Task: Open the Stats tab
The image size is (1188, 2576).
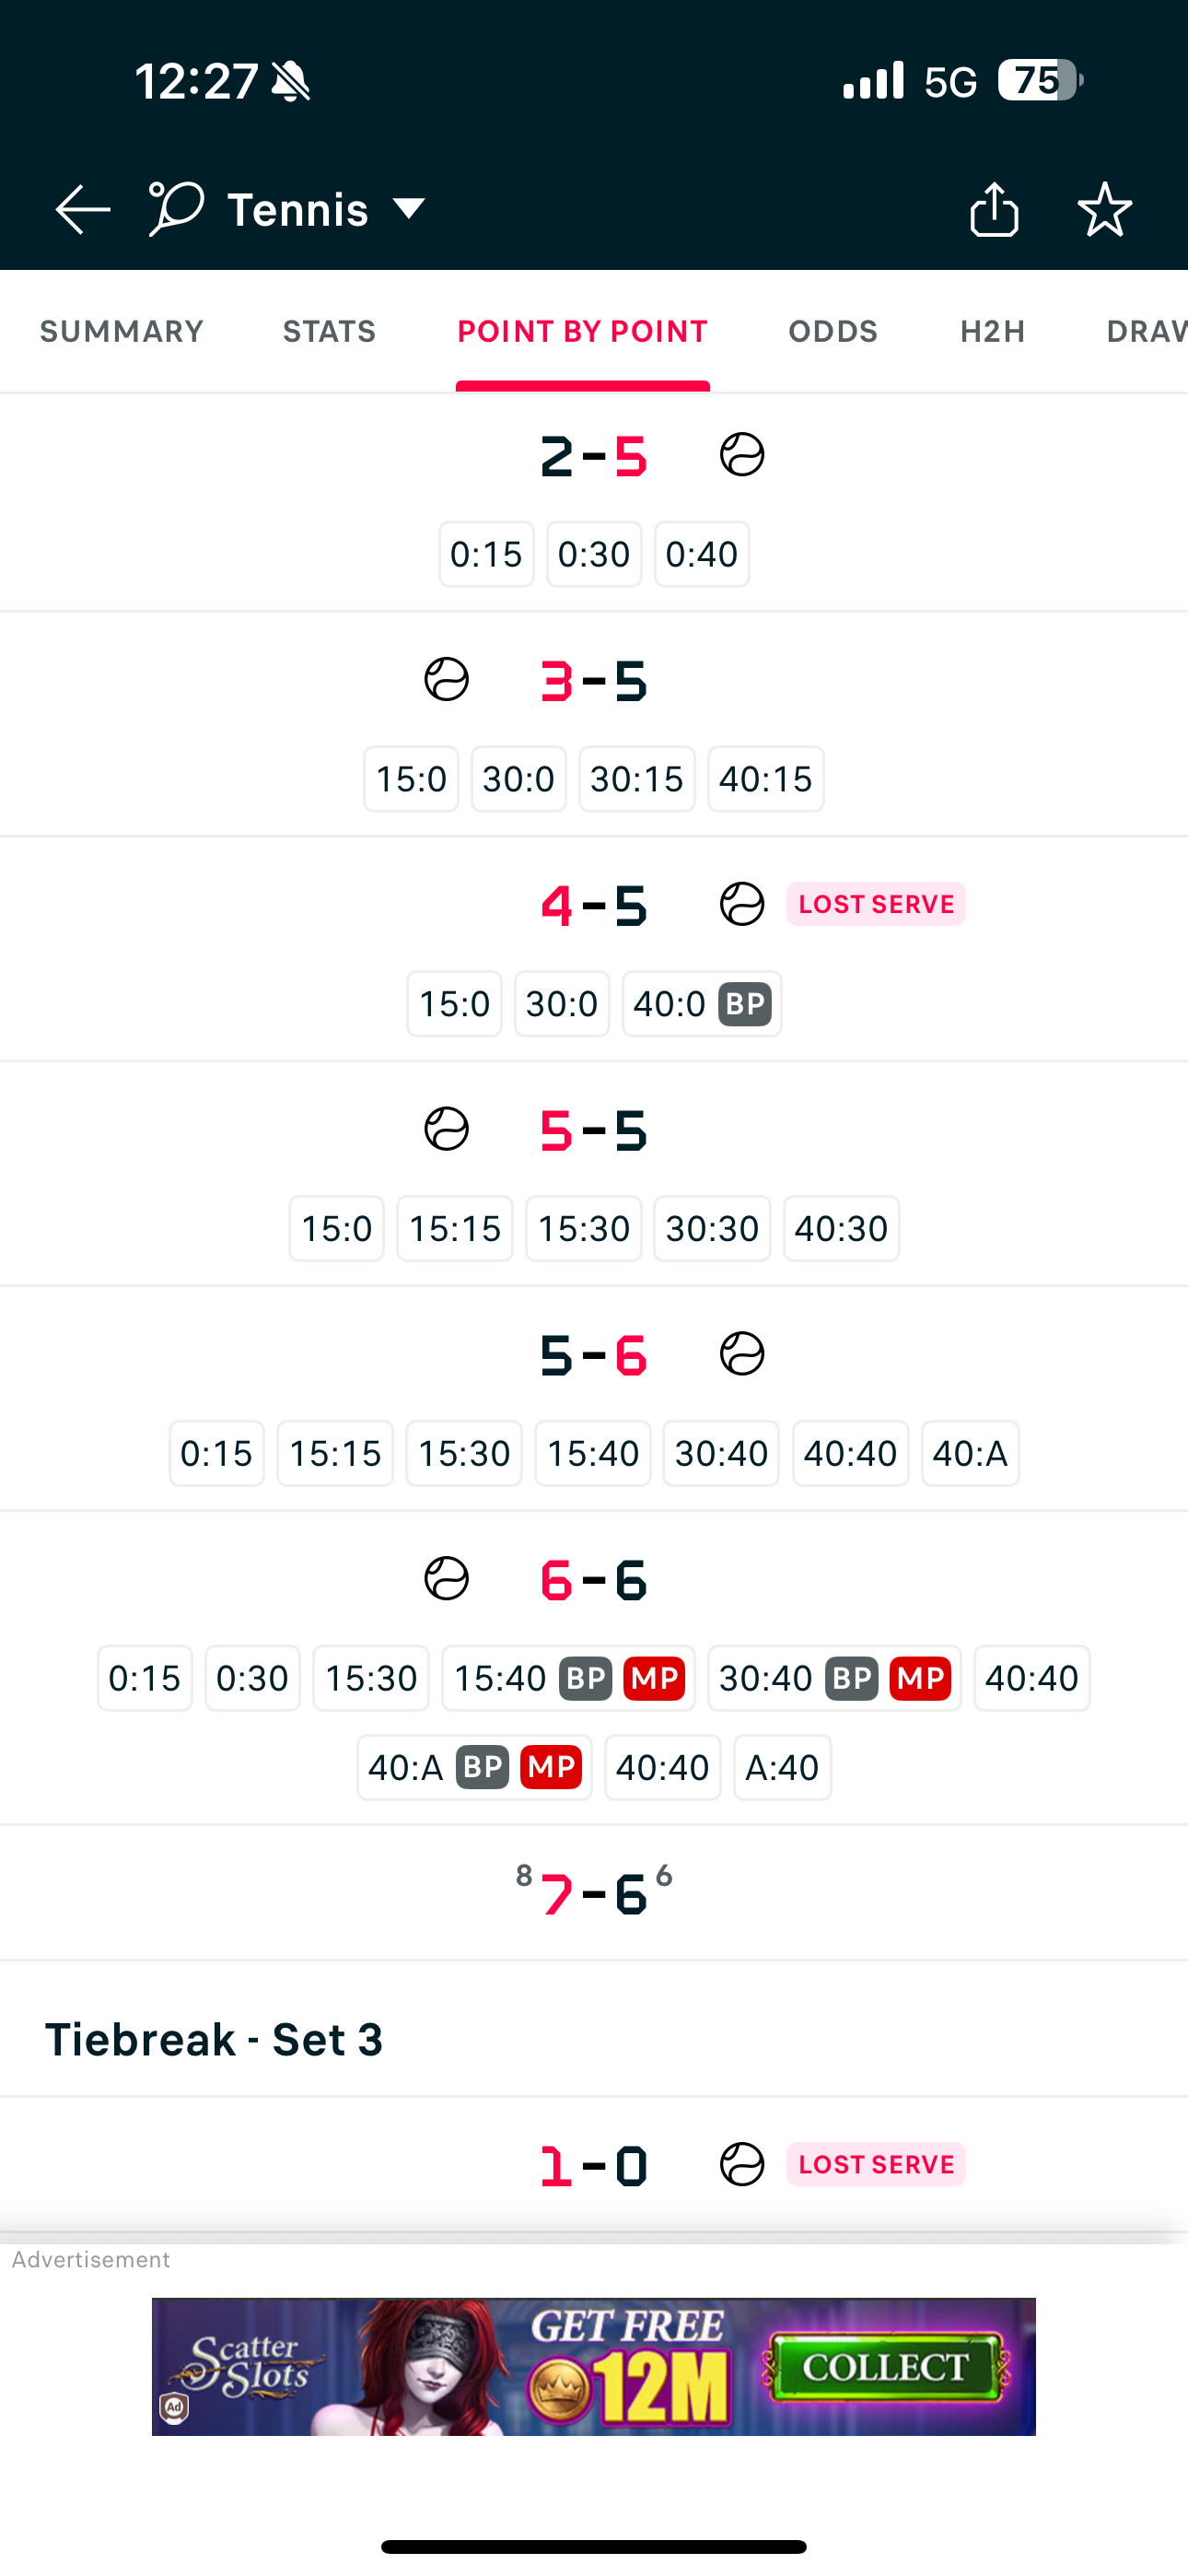Action: click(329, 331)
